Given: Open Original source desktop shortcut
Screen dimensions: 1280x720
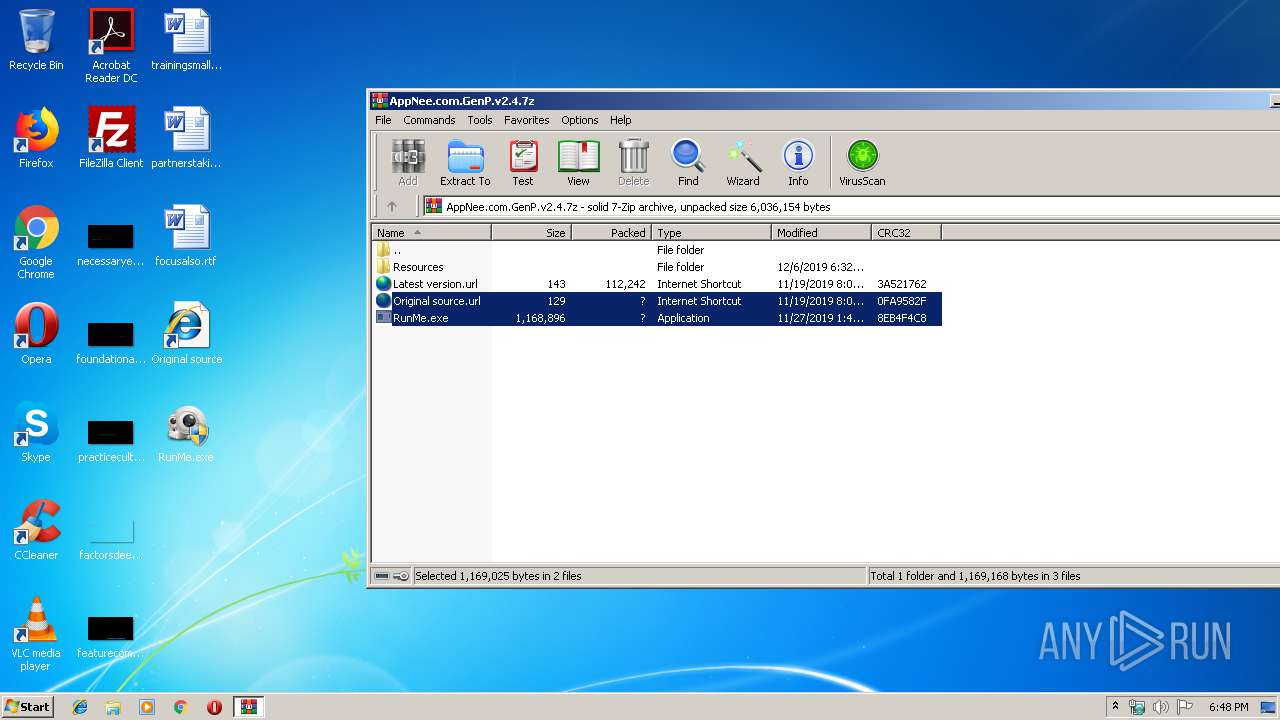Looking at the screenshot, I should [x=187, y=334].
